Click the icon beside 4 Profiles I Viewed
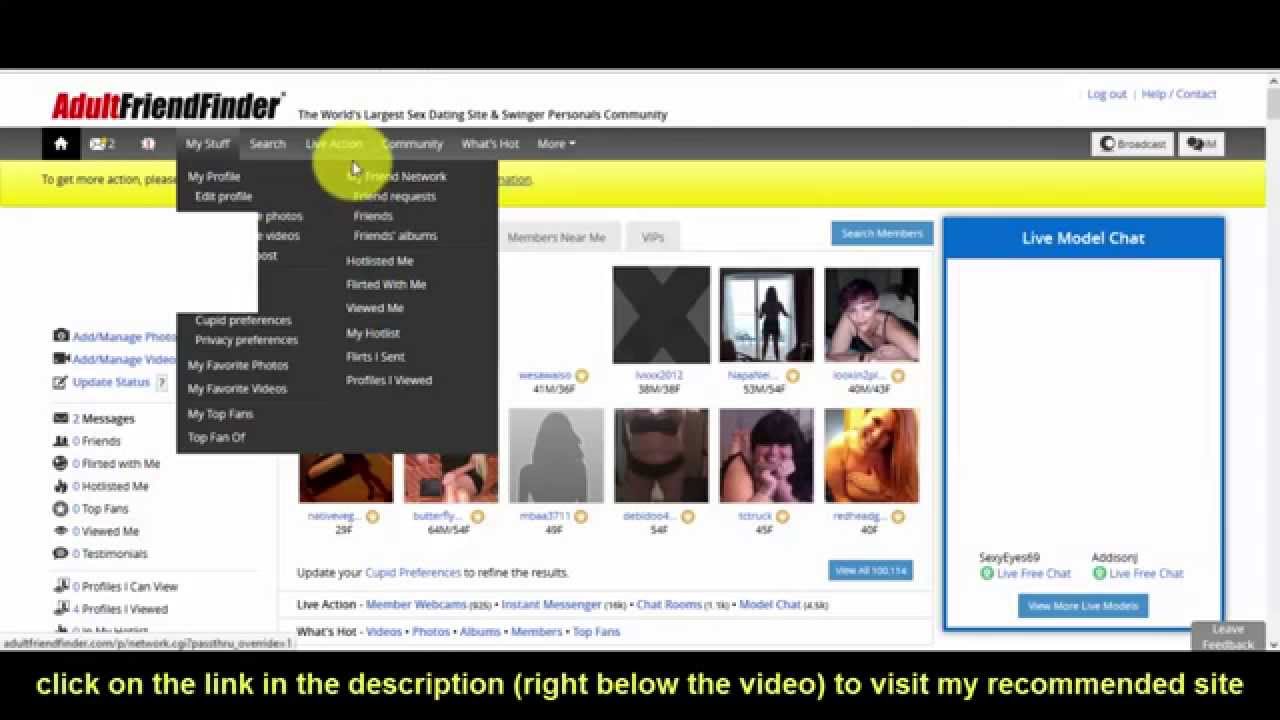Screen dimensions: 1280x720 (61, 608)
